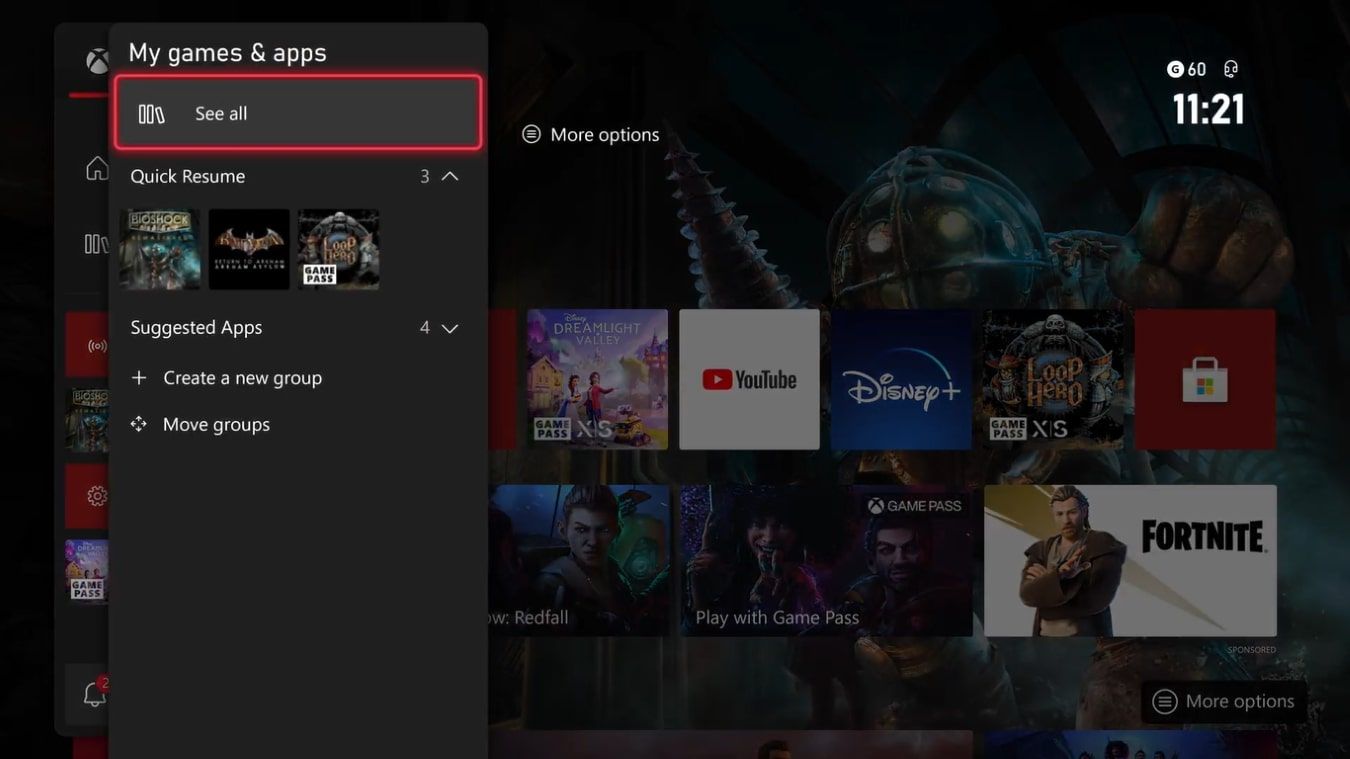Screen dimensions: 1350x759
Task: Click the Quick Resume label
Action: pyautogui.click(x=188, y=176)
